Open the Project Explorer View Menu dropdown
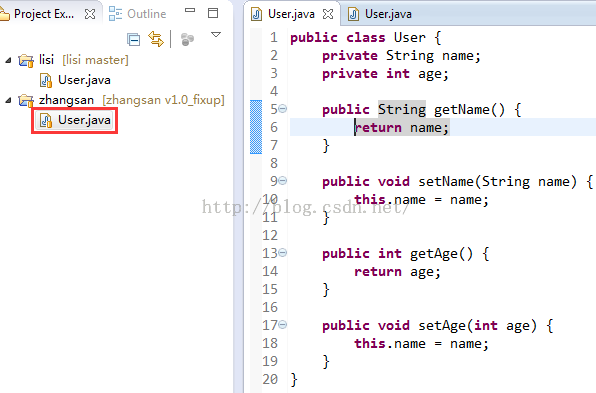 [x=216, y=35]
